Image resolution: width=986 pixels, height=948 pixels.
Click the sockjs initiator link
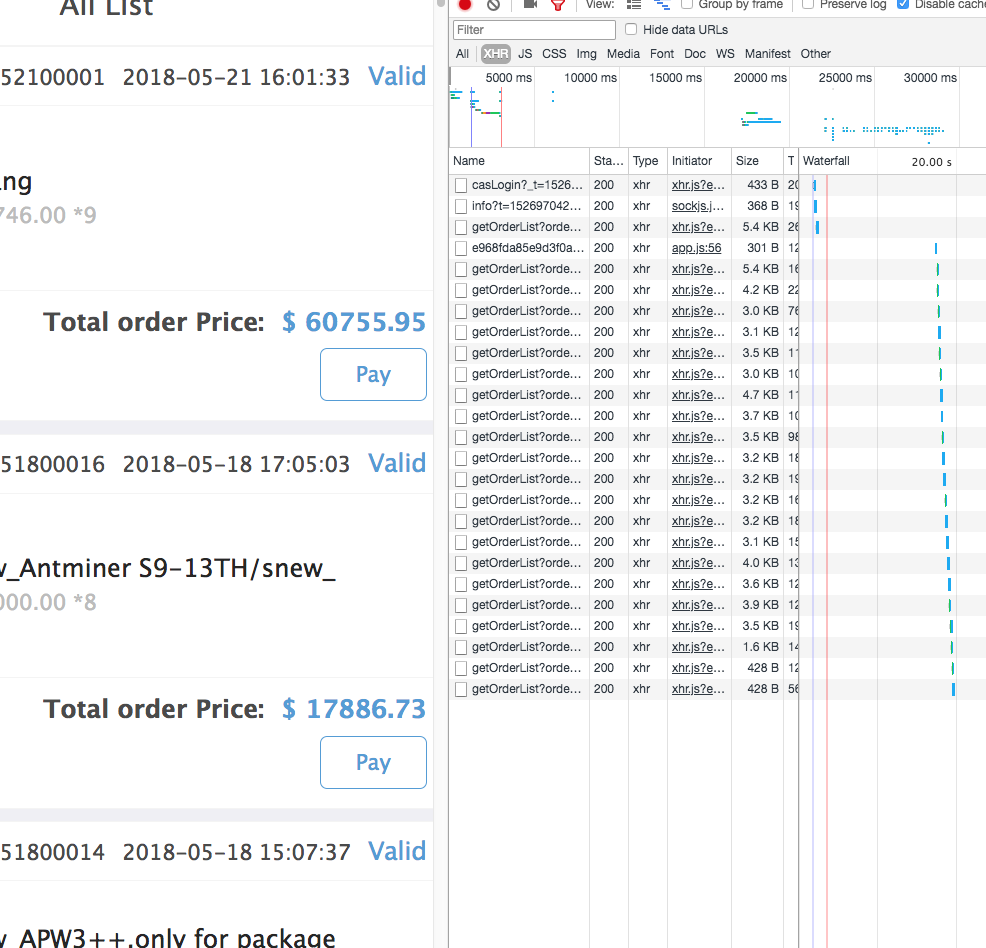[x=697, y=205]
